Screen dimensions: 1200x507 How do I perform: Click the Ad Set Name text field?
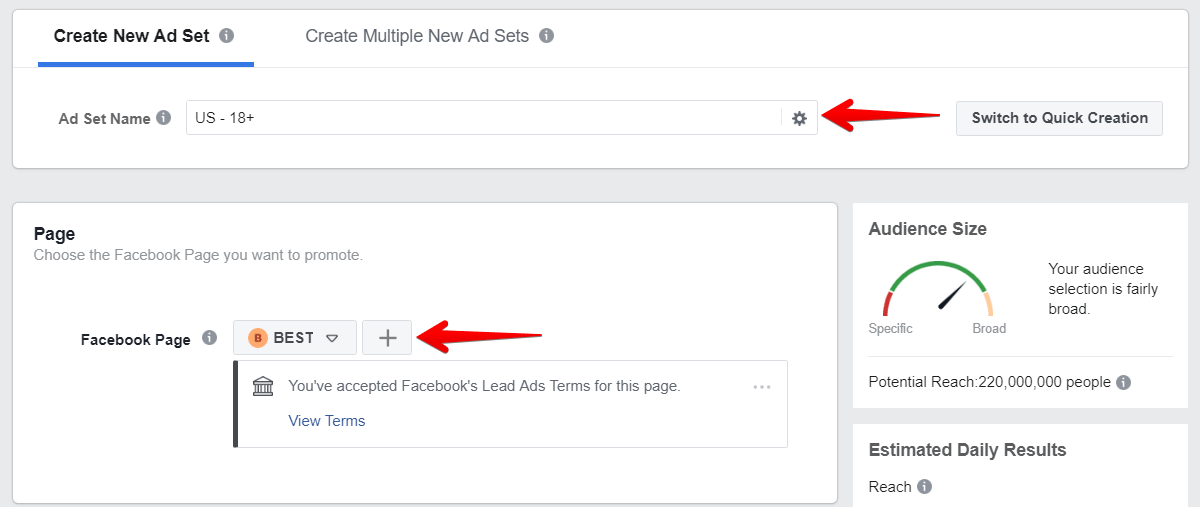tap(480, 118)
